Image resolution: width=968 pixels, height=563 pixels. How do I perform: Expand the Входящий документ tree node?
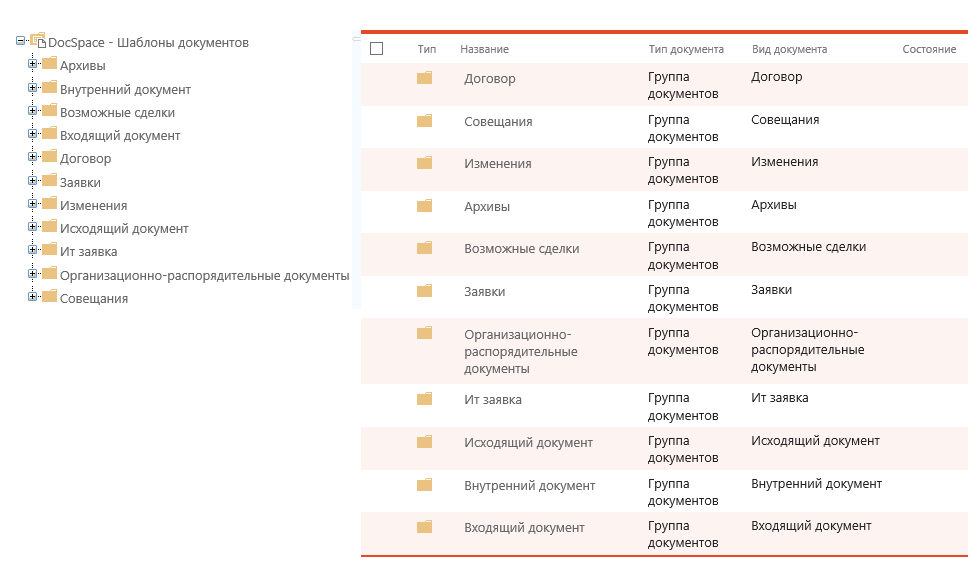33,133
